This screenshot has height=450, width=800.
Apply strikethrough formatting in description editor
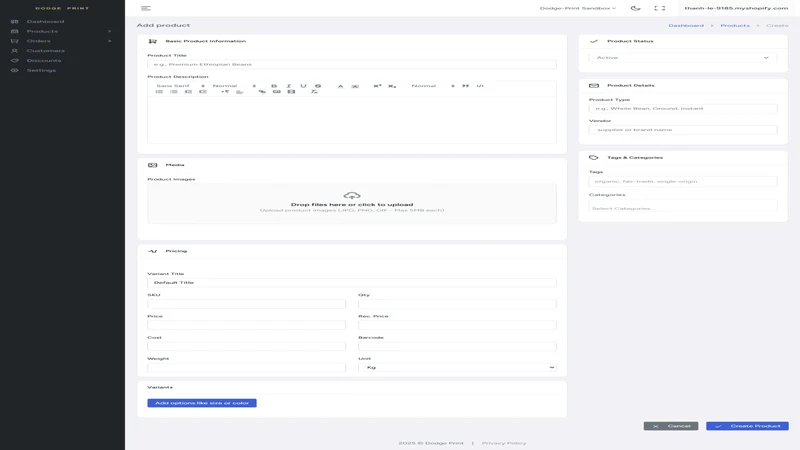click(x=318, y=86)
